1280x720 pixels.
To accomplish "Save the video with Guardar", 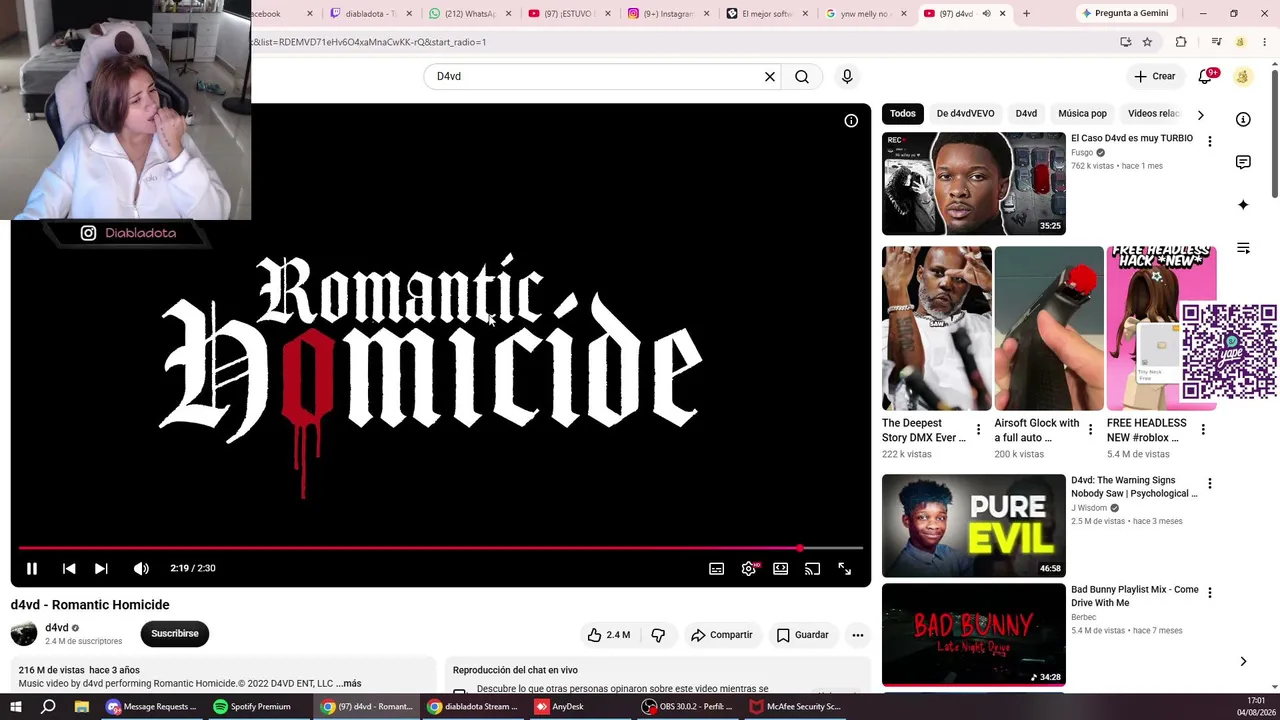I will tap(802, 635).
